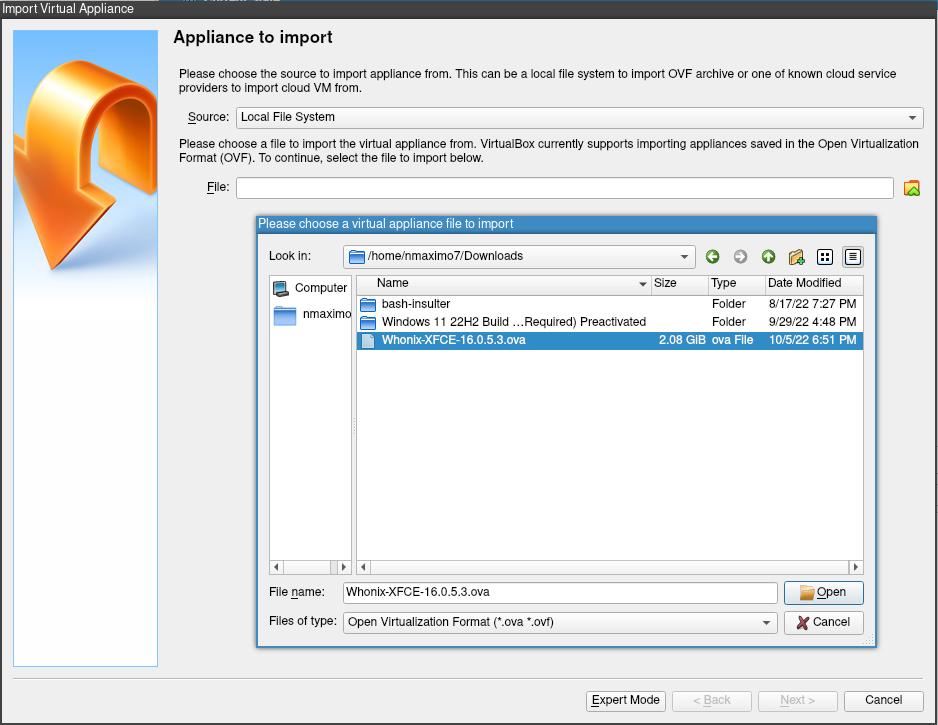This screenshot has width=938, height=725.
Task: Select the bash-insulter folder
Action: tap(415, 304)
